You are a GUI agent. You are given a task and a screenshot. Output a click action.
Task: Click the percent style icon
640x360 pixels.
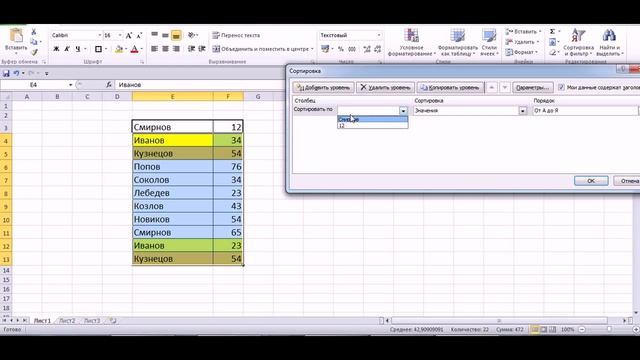pos(341,49)
